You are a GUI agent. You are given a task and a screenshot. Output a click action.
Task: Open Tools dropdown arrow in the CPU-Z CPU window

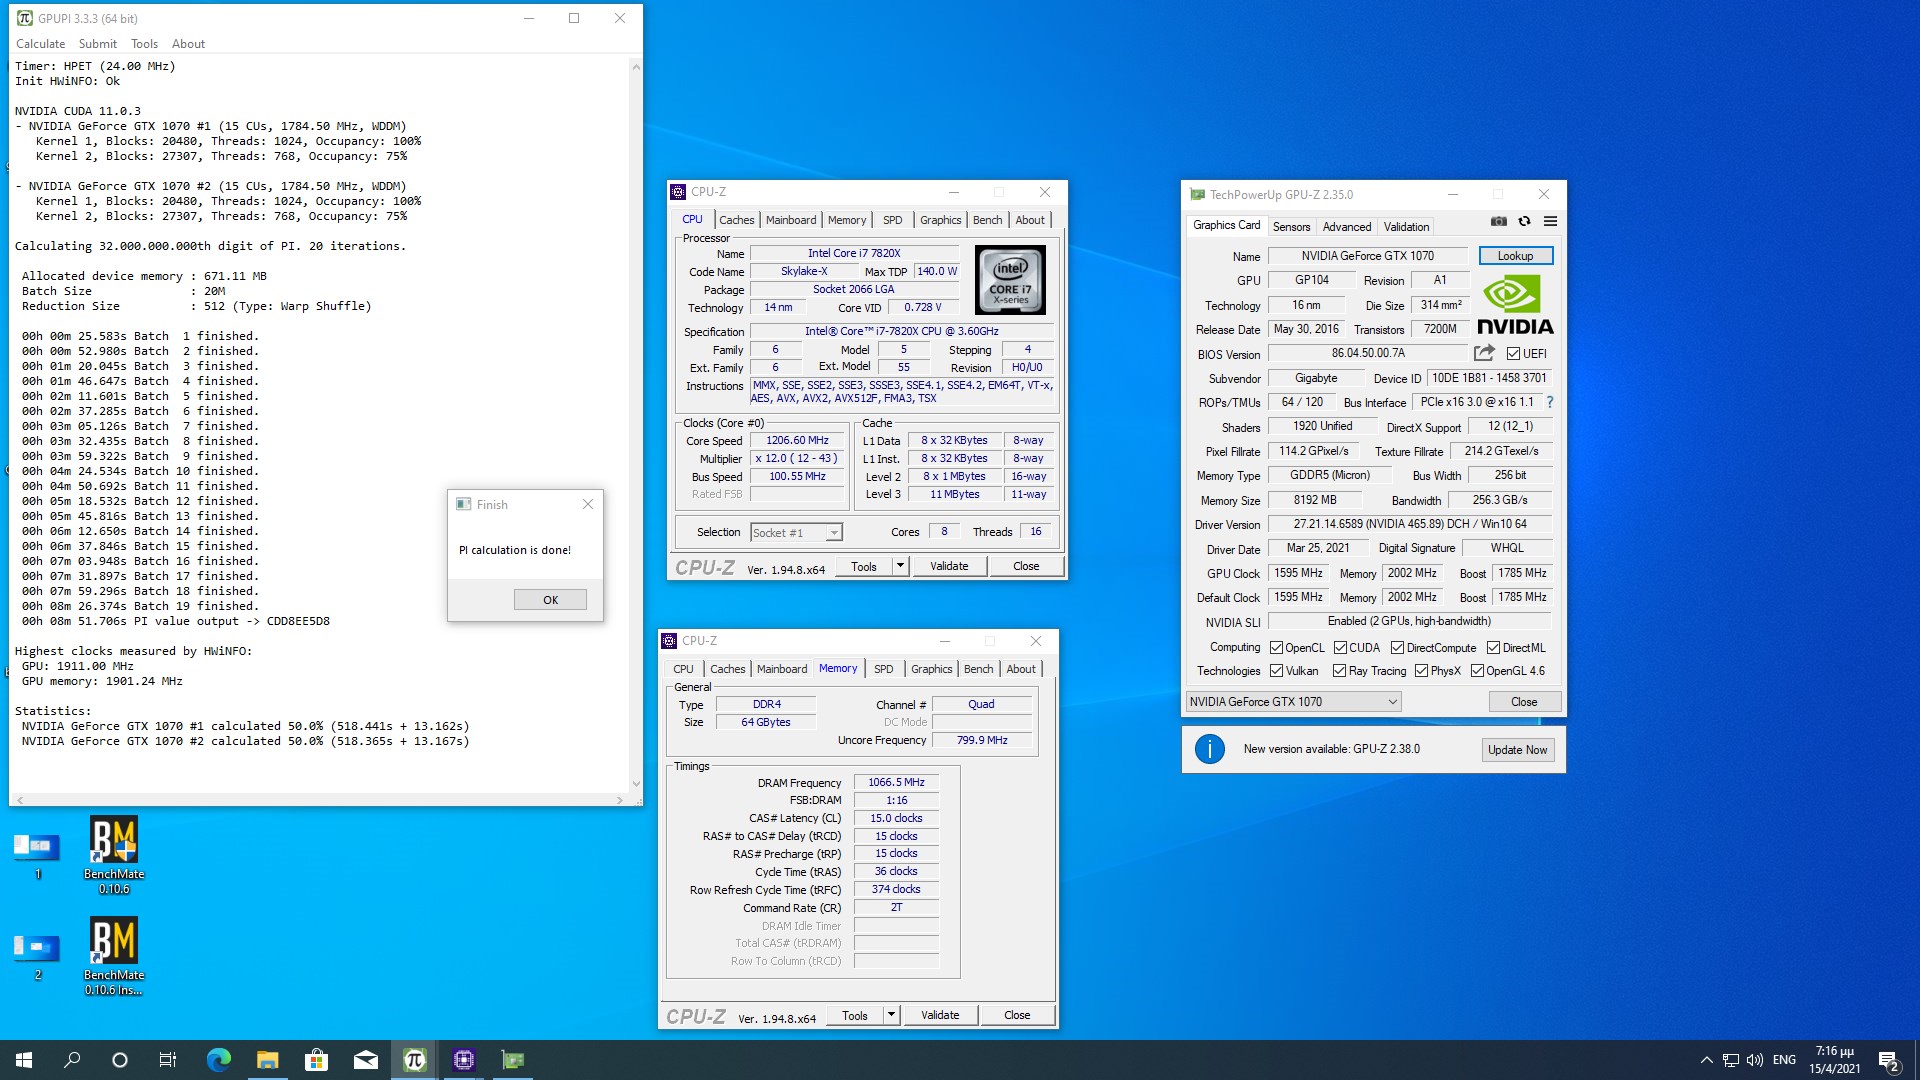point(900,566)
